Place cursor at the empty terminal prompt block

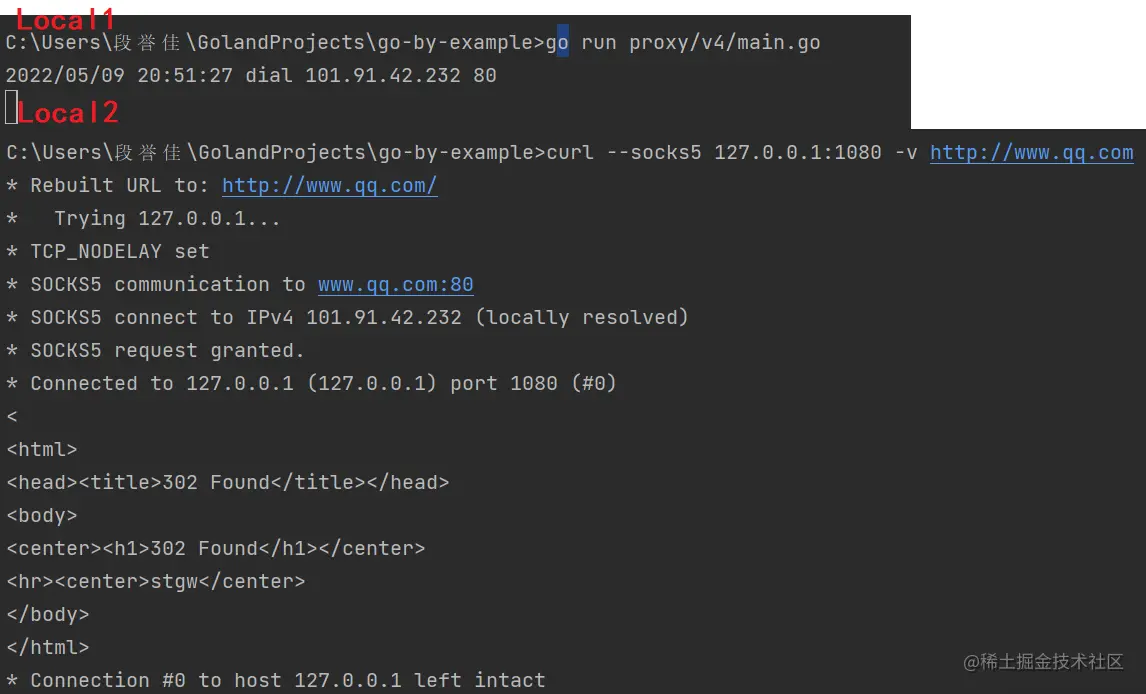click(x=11, y=107)
